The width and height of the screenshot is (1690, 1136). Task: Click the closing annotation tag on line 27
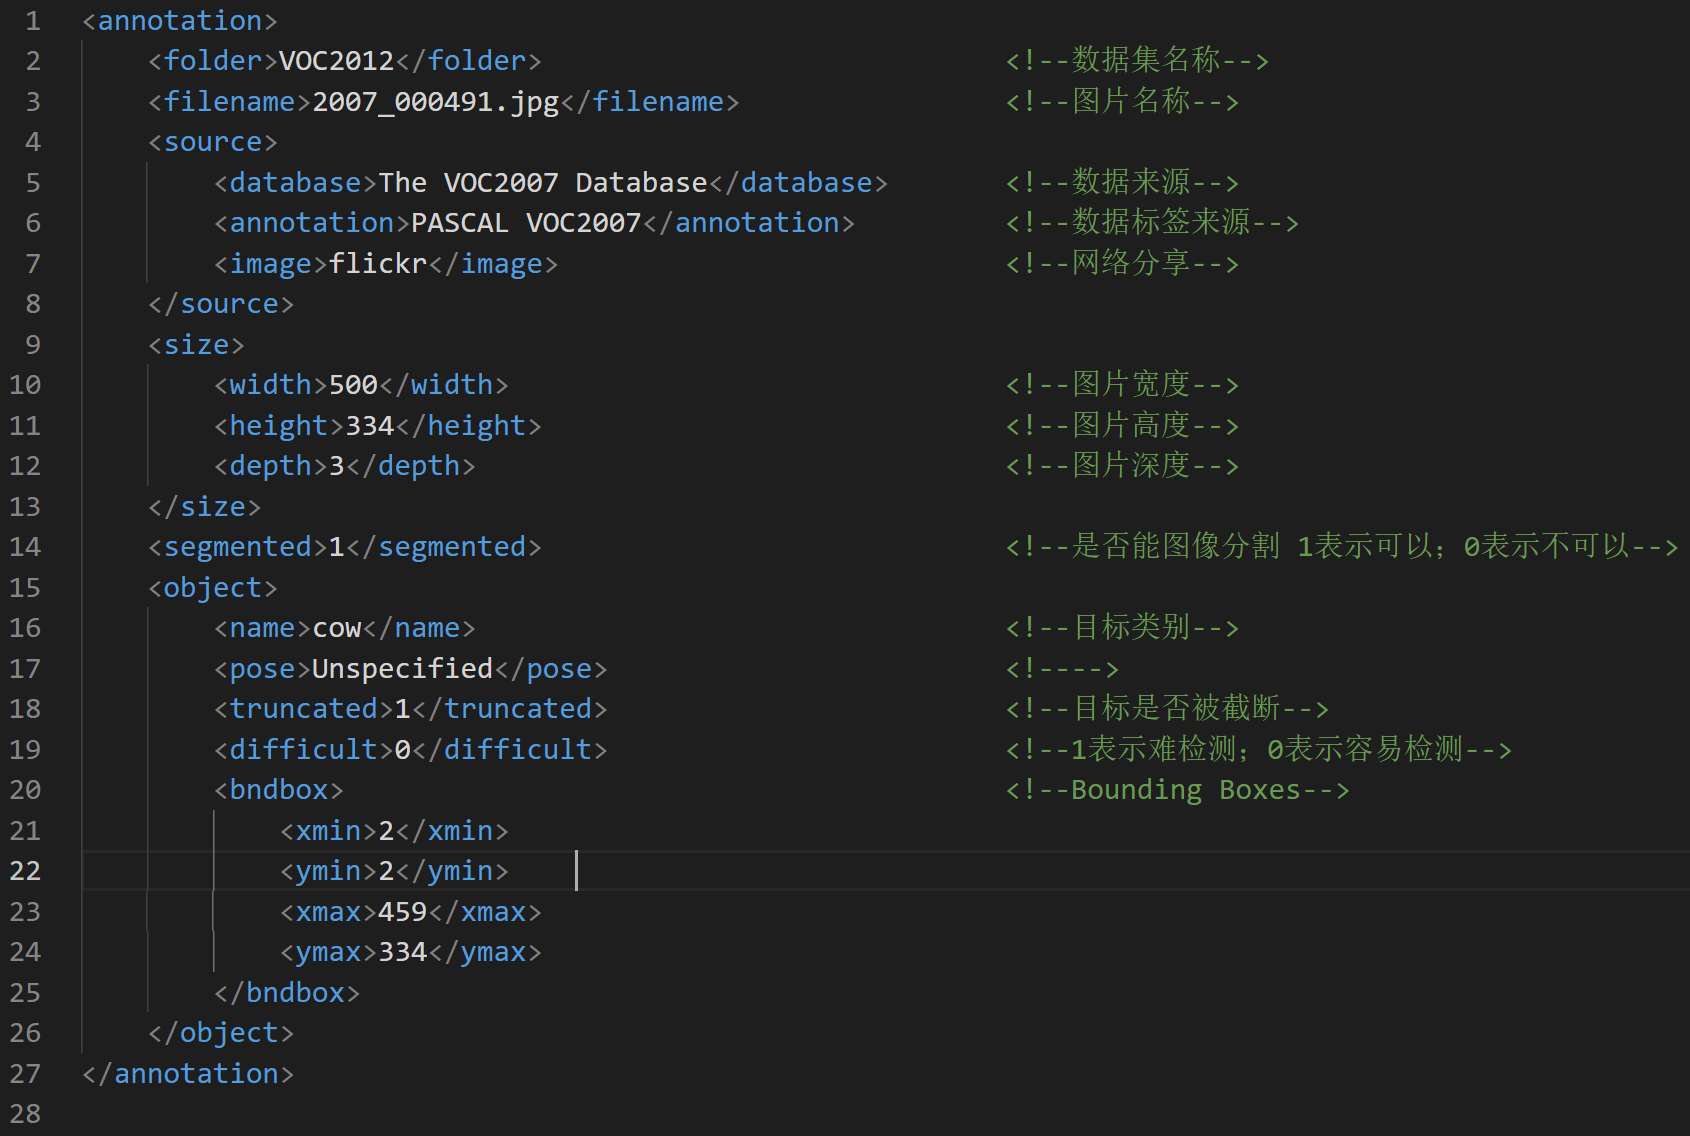tap(187, 1072)
